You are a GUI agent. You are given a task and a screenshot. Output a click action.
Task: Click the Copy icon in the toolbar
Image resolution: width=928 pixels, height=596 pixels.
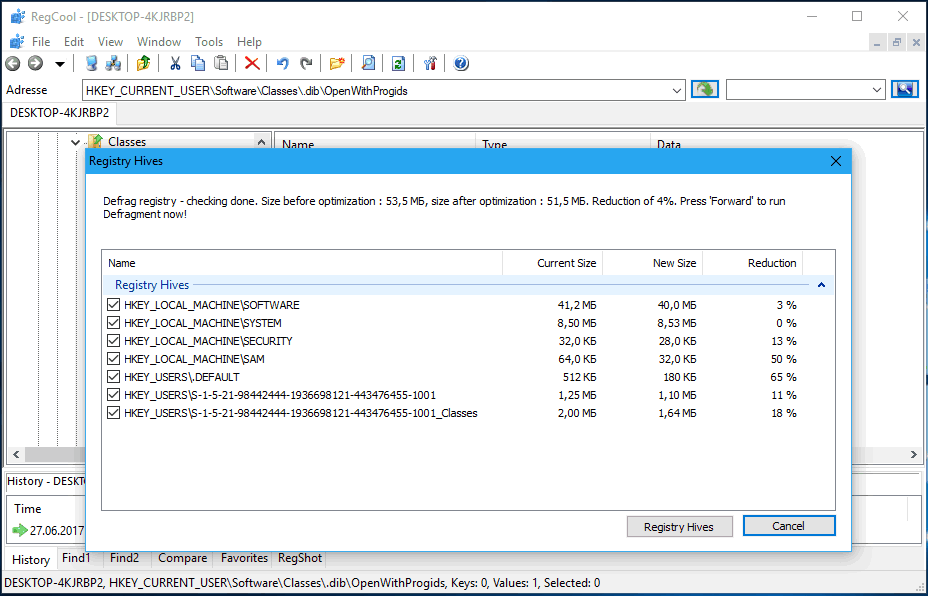tap(198, 63)
